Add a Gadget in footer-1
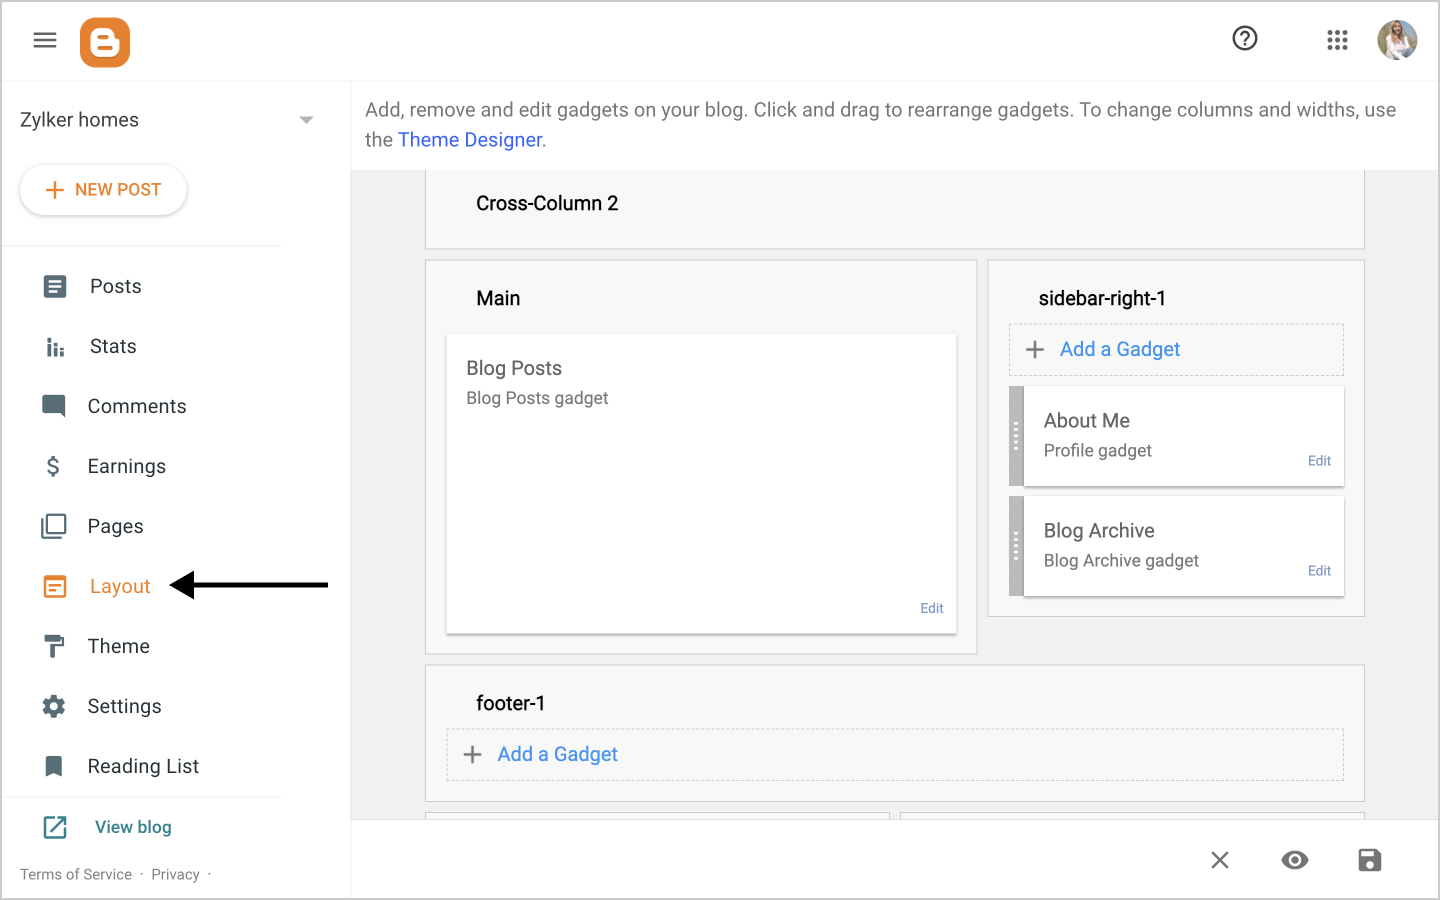This screenshot has width=1440, height=900. [557, 755]
